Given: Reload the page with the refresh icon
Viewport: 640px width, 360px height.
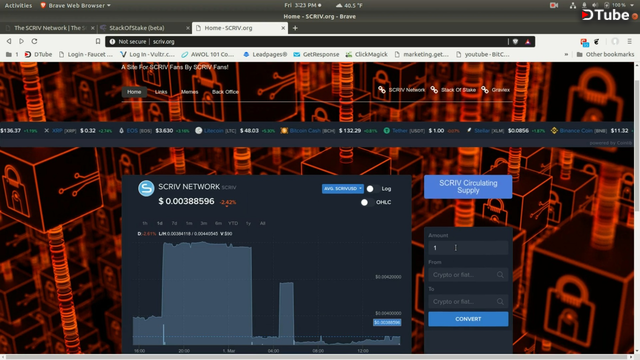Looking at the screenshot, I should pyautogui.click(x=34, y=41).
